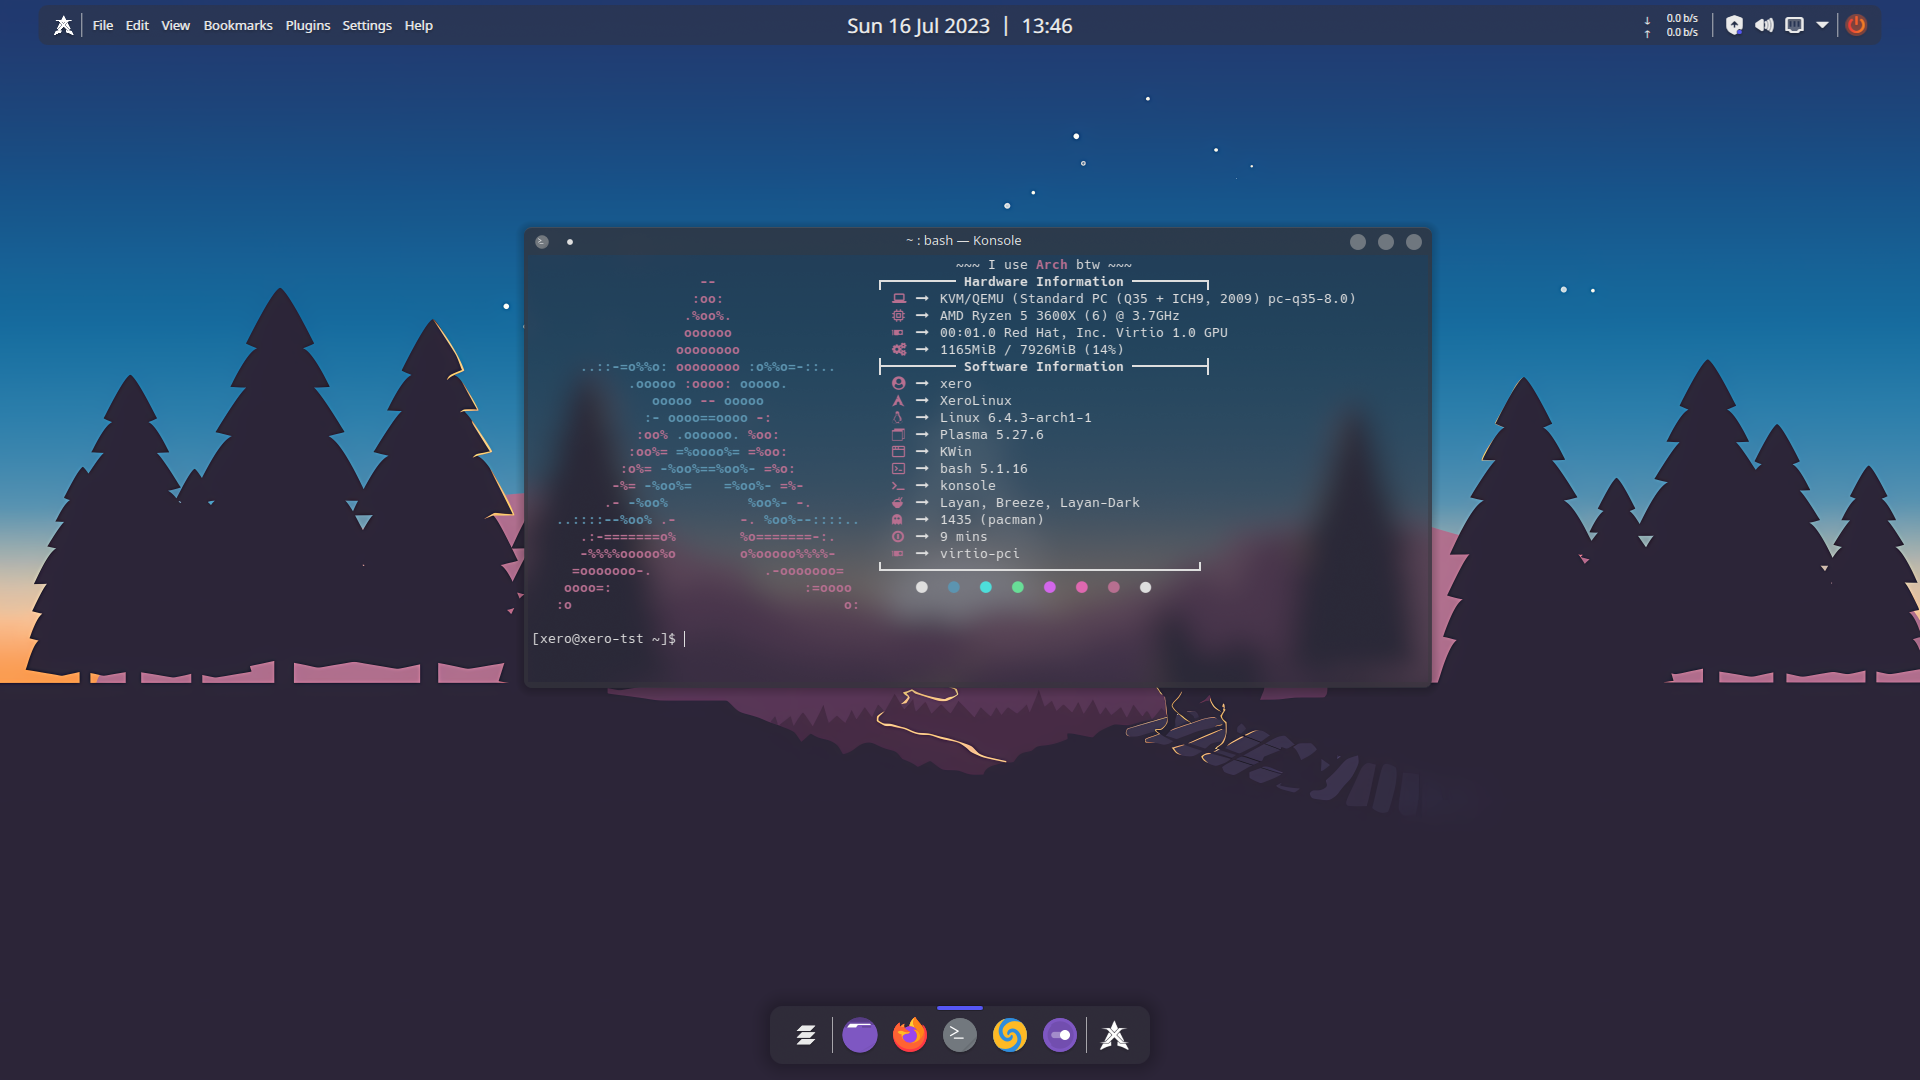Minimize the Konsole window

pyautogui.click(x=1358, y=241)
